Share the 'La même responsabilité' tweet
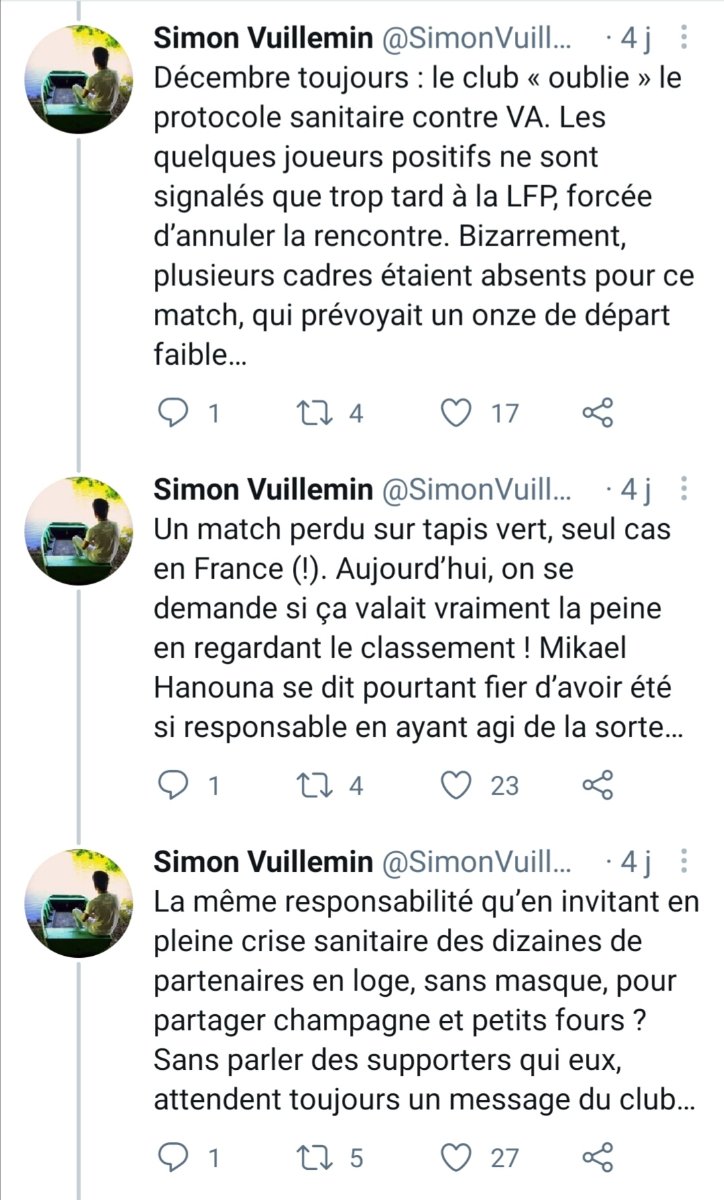Screen dimensions: 724x1200 pyautogui.click(x=597, y=1157)
